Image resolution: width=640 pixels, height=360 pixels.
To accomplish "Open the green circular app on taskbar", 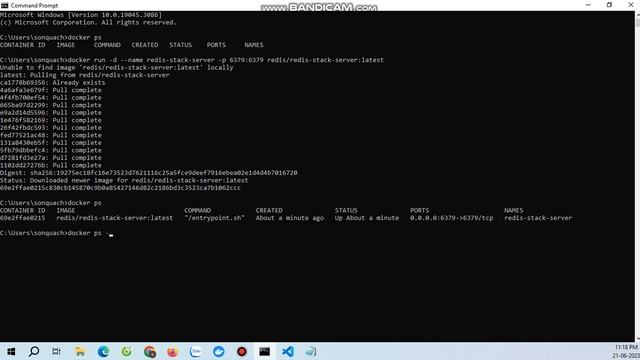I will coord(127,351).
